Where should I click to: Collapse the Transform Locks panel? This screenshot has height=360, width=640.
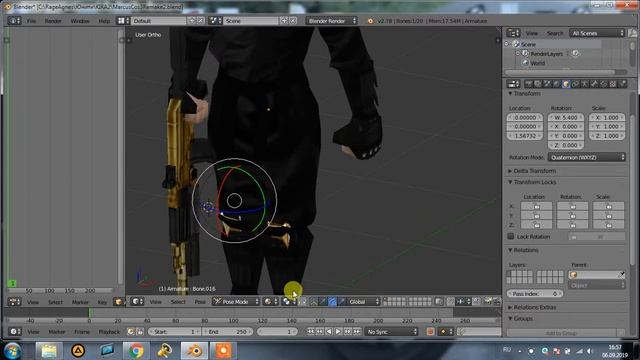click(x=532, y=182)
